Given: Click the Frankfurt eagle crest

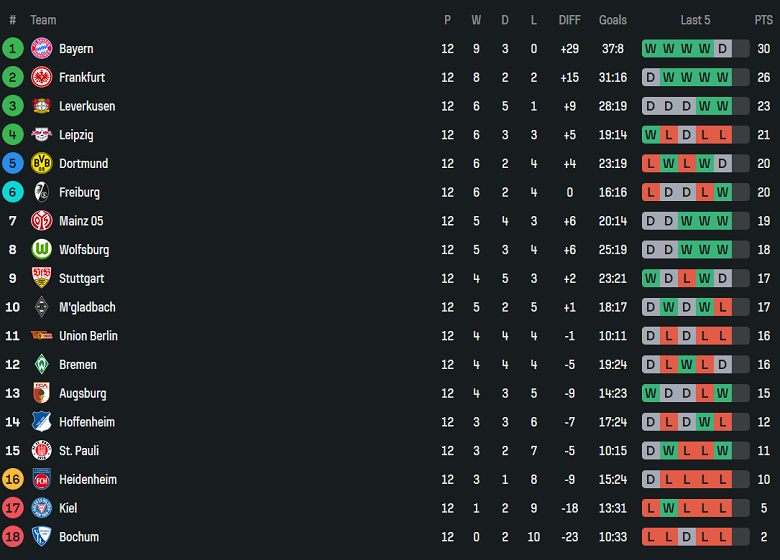Looking at the screenshot, I should [x=42, y=78].
